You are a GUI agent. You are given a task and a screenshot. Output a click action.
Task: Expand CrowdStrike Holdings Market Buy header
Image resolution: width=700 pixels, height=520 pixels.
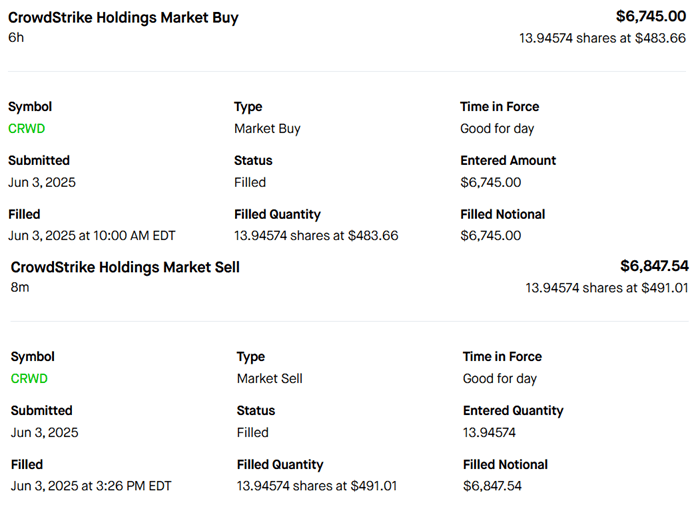click(123, 17)
